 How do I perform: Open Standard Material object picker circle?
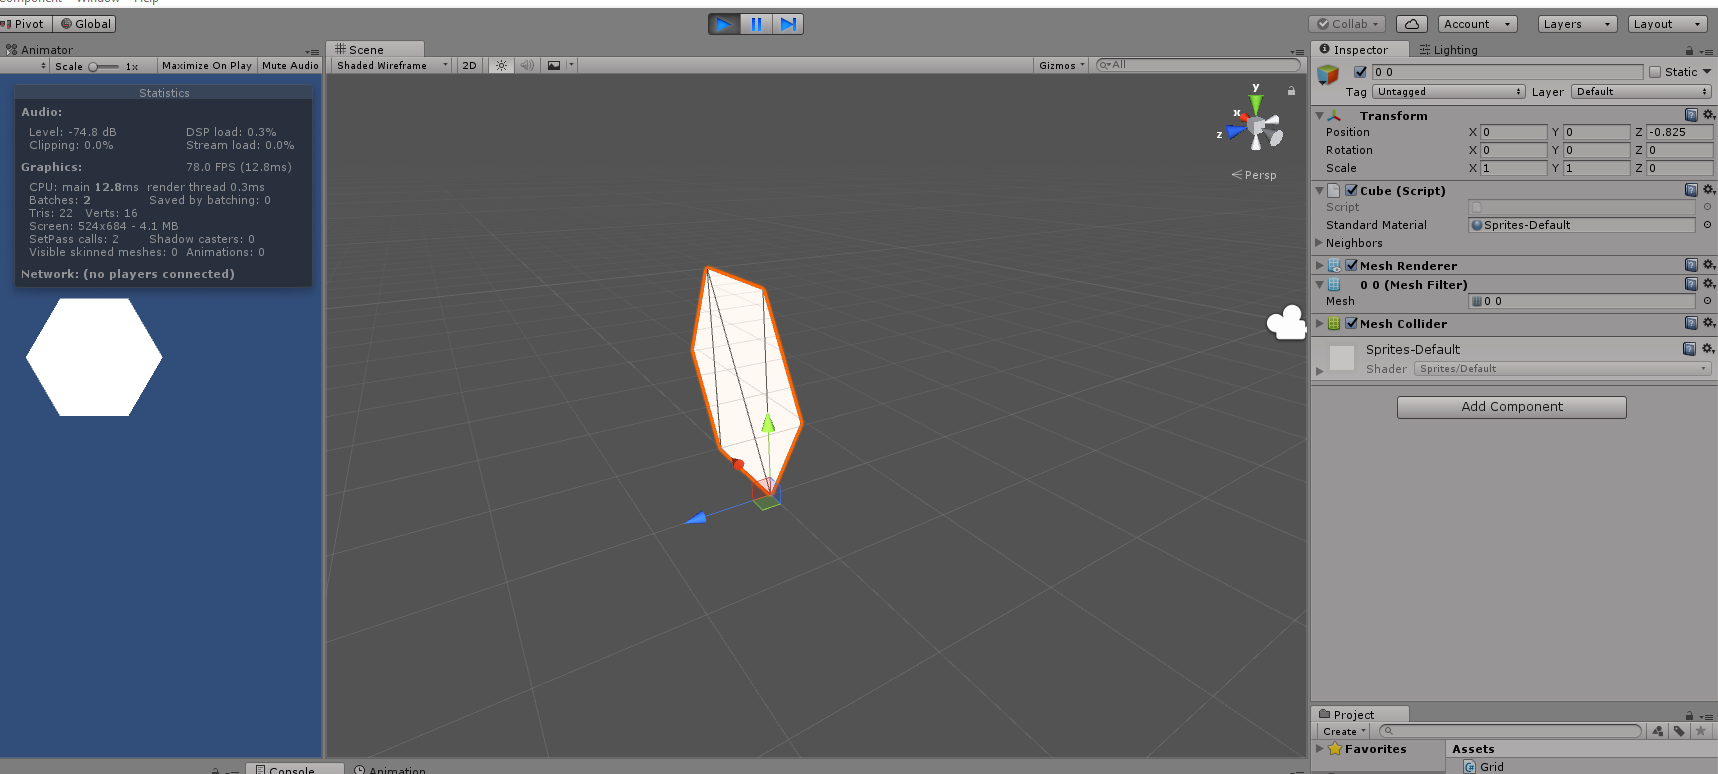pyautogui.click(x=1707, y=225)
